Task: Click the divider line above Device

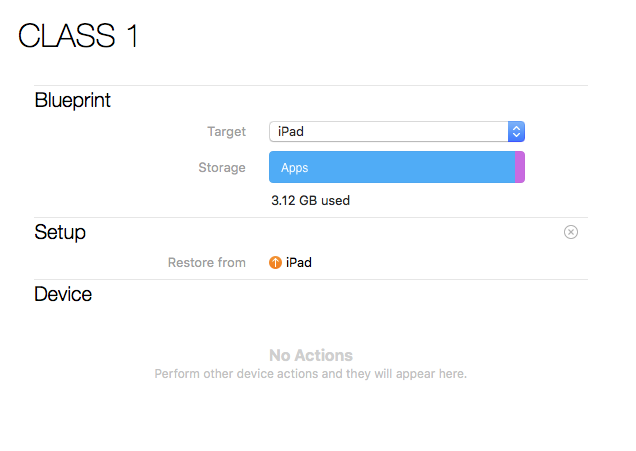Action: coord(311,279)
